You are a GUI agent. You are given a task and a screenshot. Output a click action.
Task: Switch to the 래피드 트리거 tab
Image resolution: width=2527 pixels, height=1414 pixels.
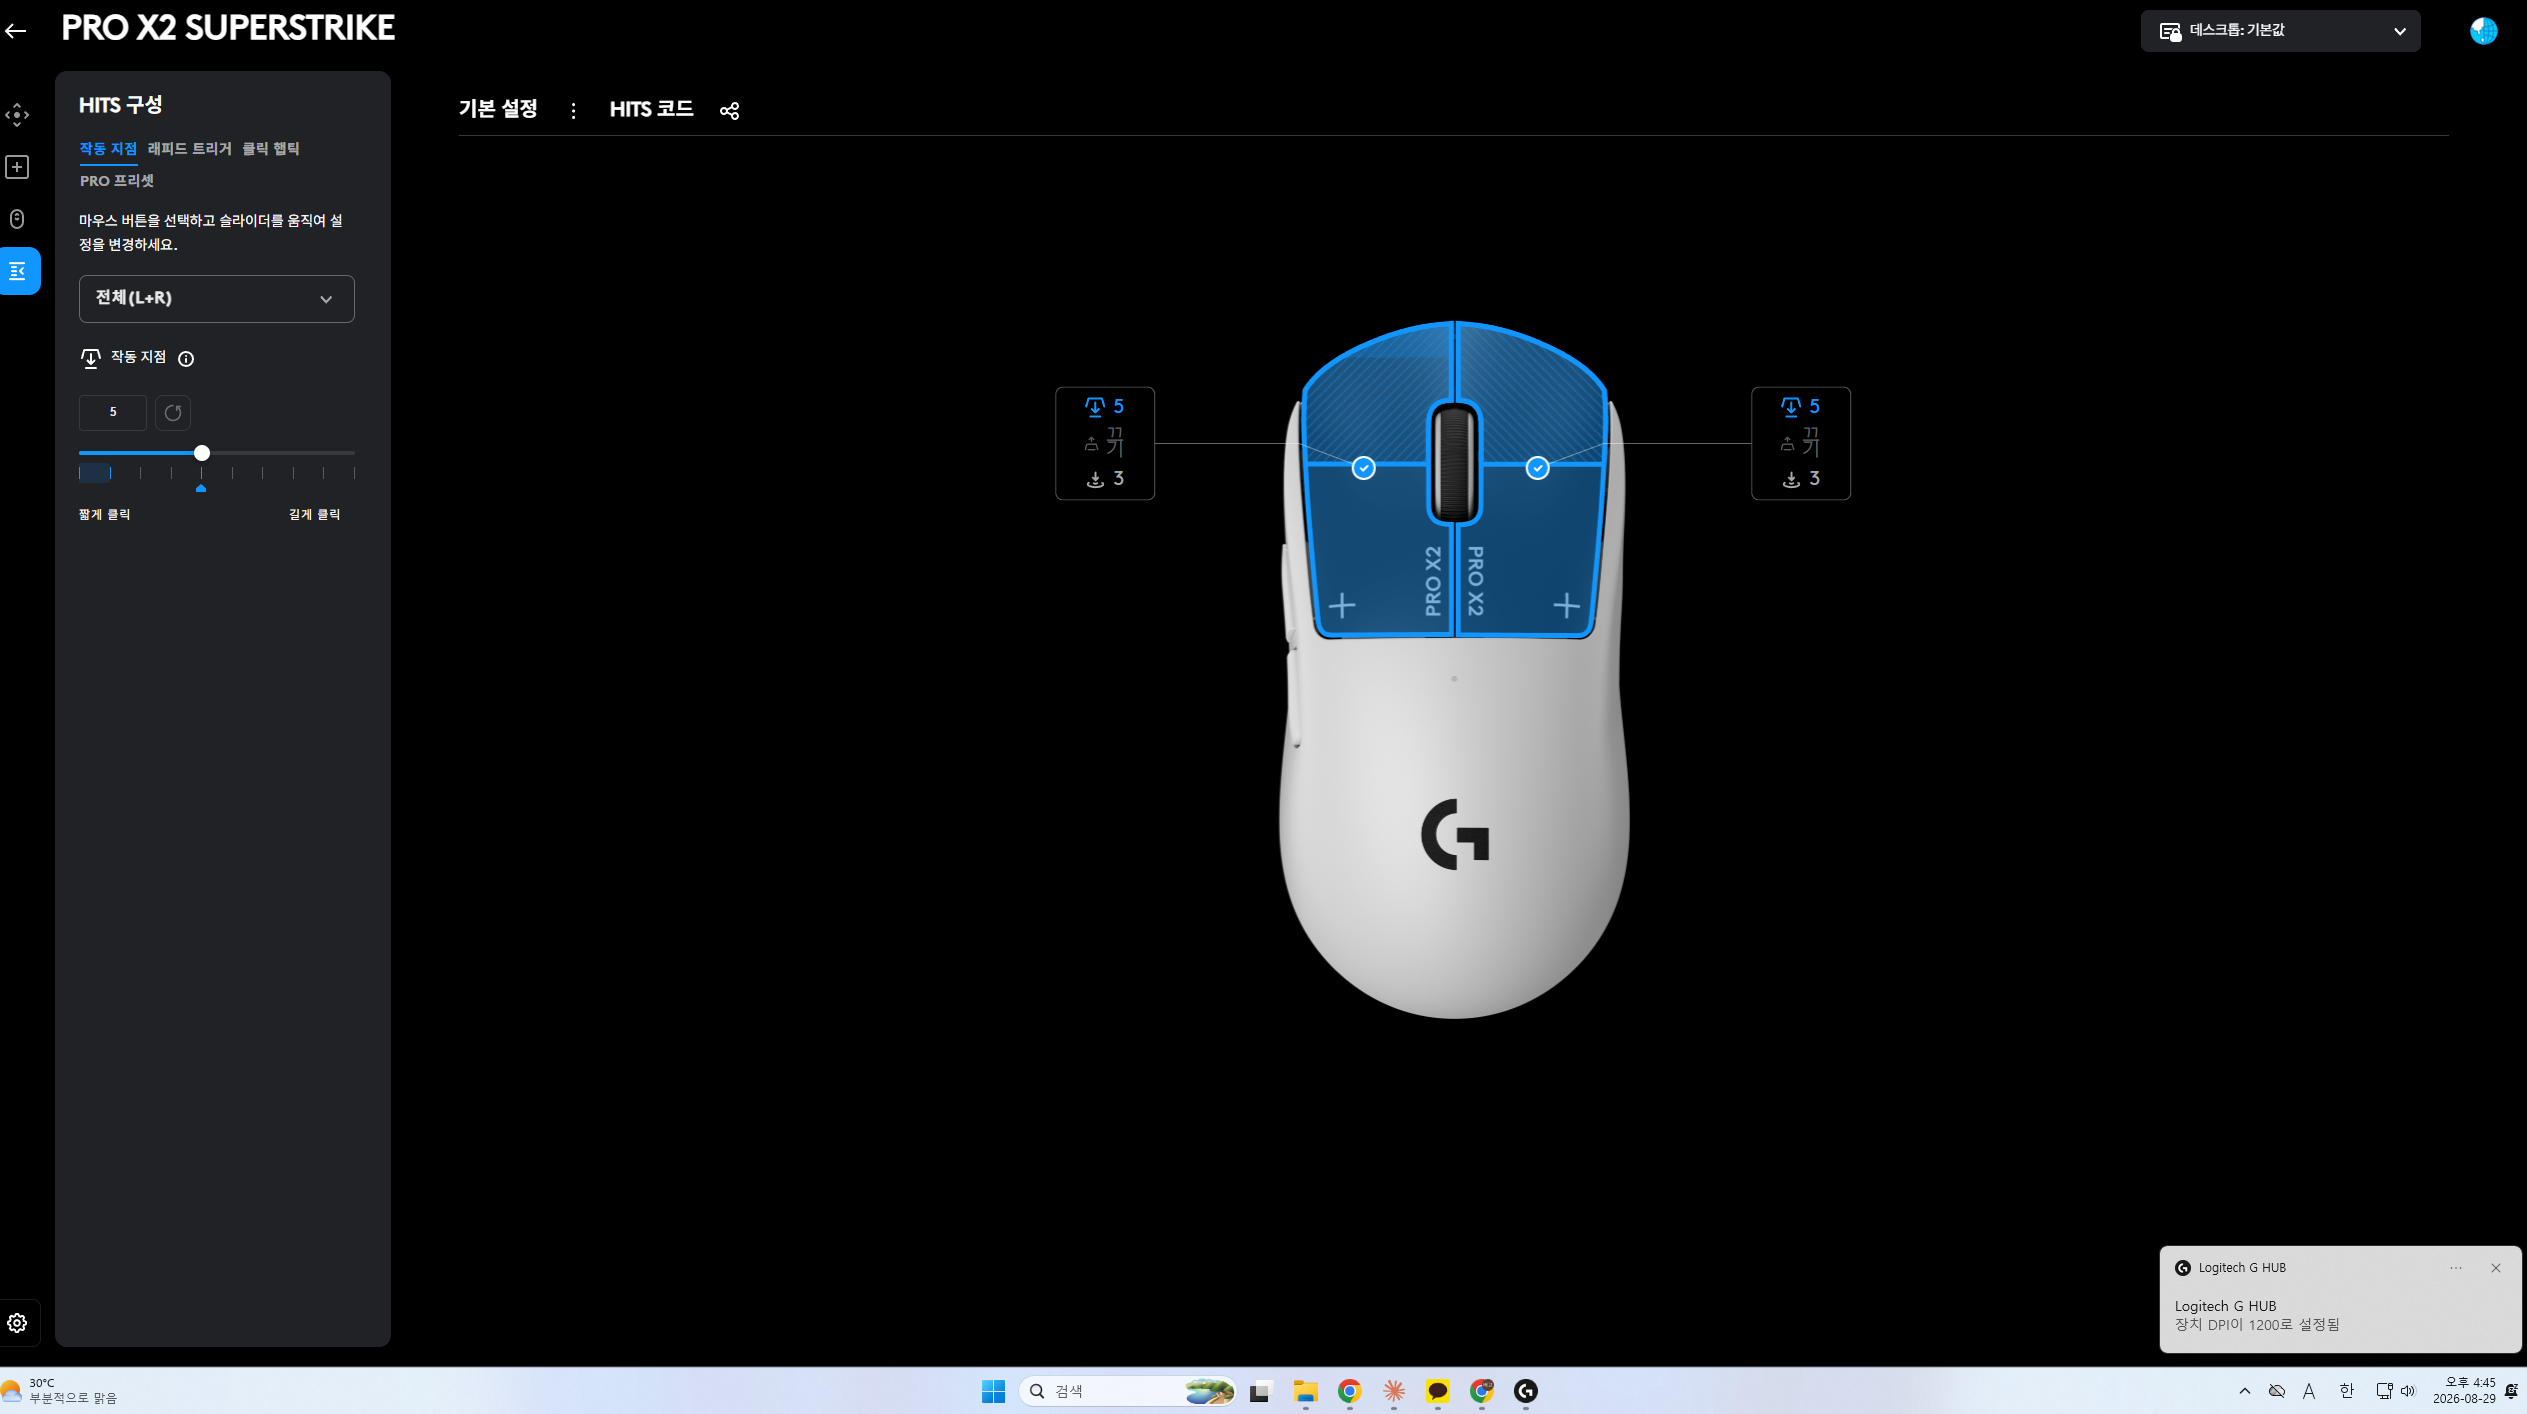189,149
